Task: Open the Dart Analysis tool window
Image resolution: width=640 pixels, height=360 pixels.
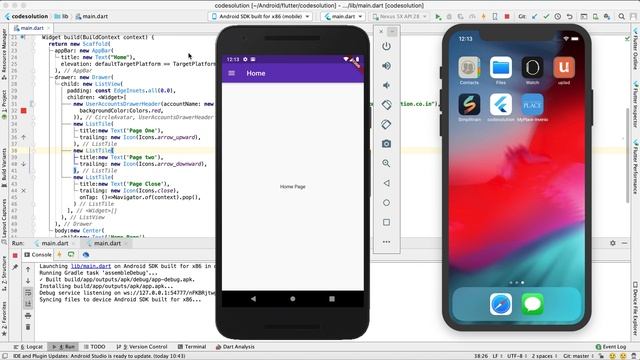Action: (x=235, y=347)
